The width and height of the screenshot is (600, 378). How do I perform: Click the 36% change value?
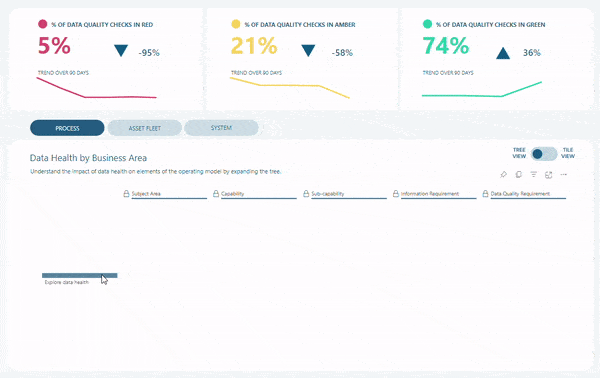pos(532,53)
